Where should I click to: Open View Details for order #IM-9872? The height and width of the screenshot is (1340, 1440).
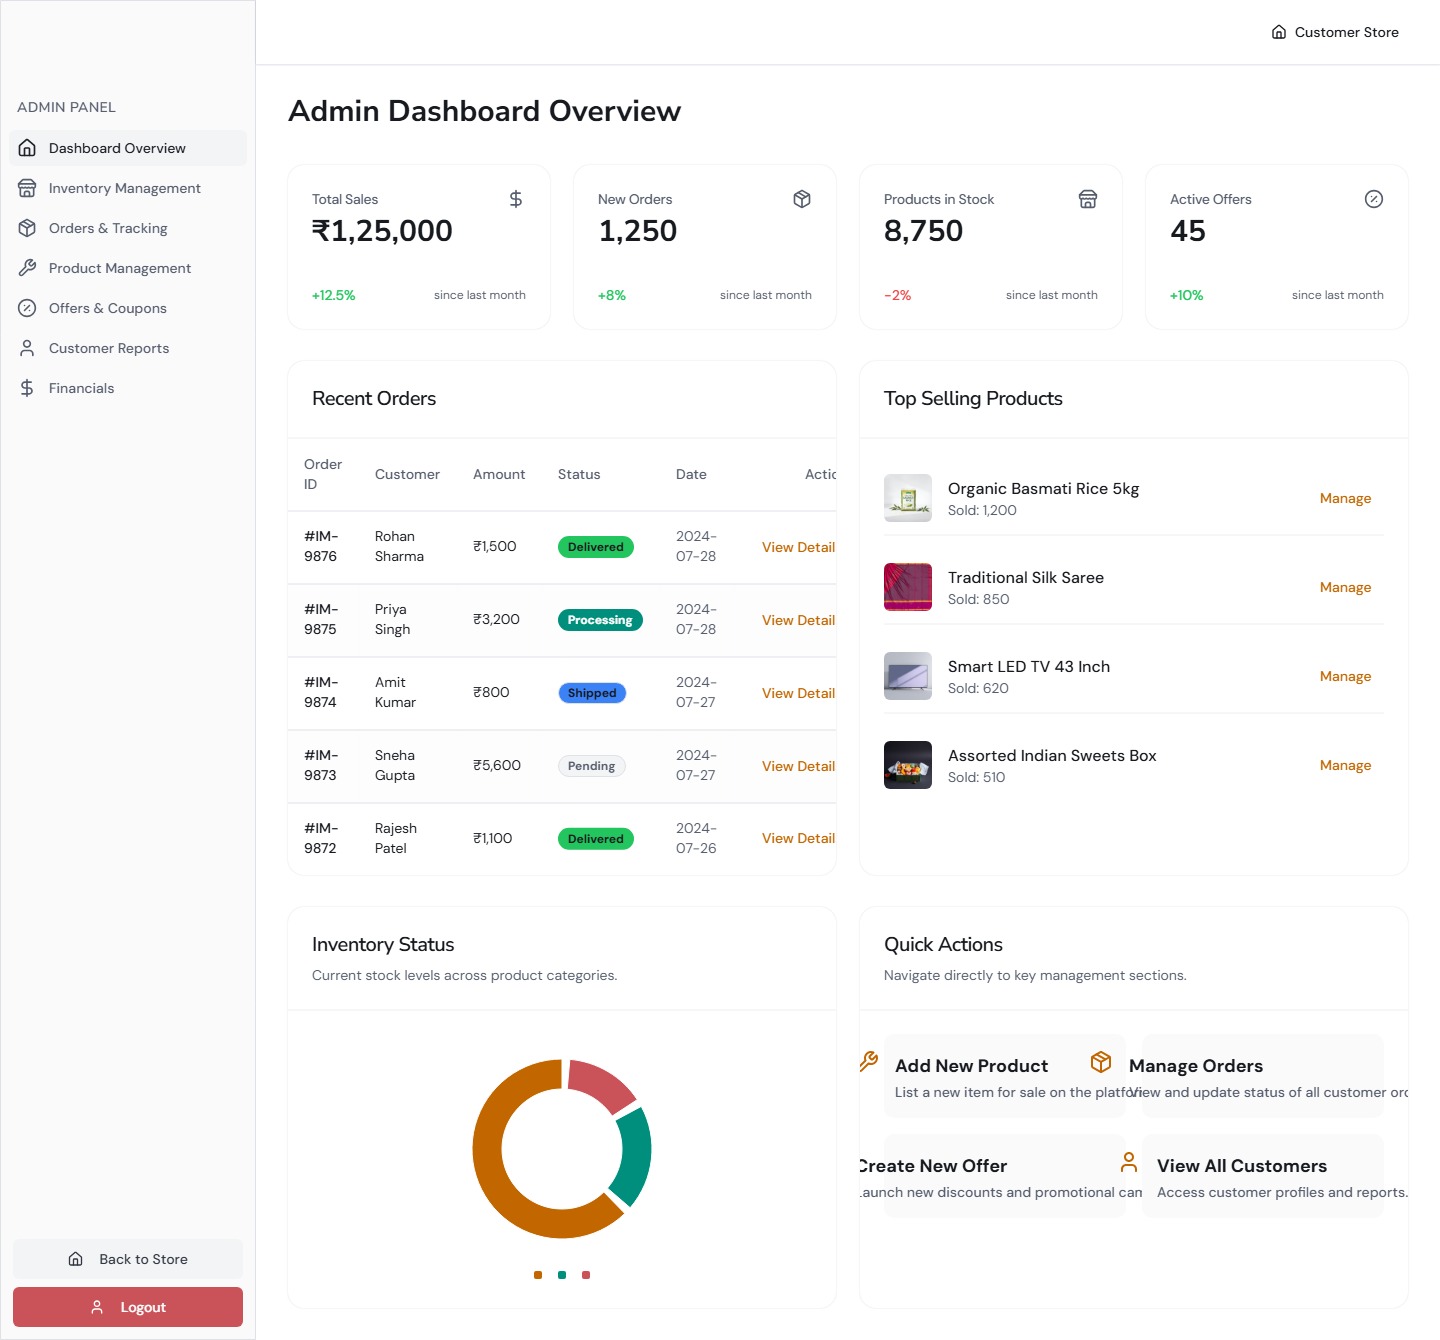(798, 838)
